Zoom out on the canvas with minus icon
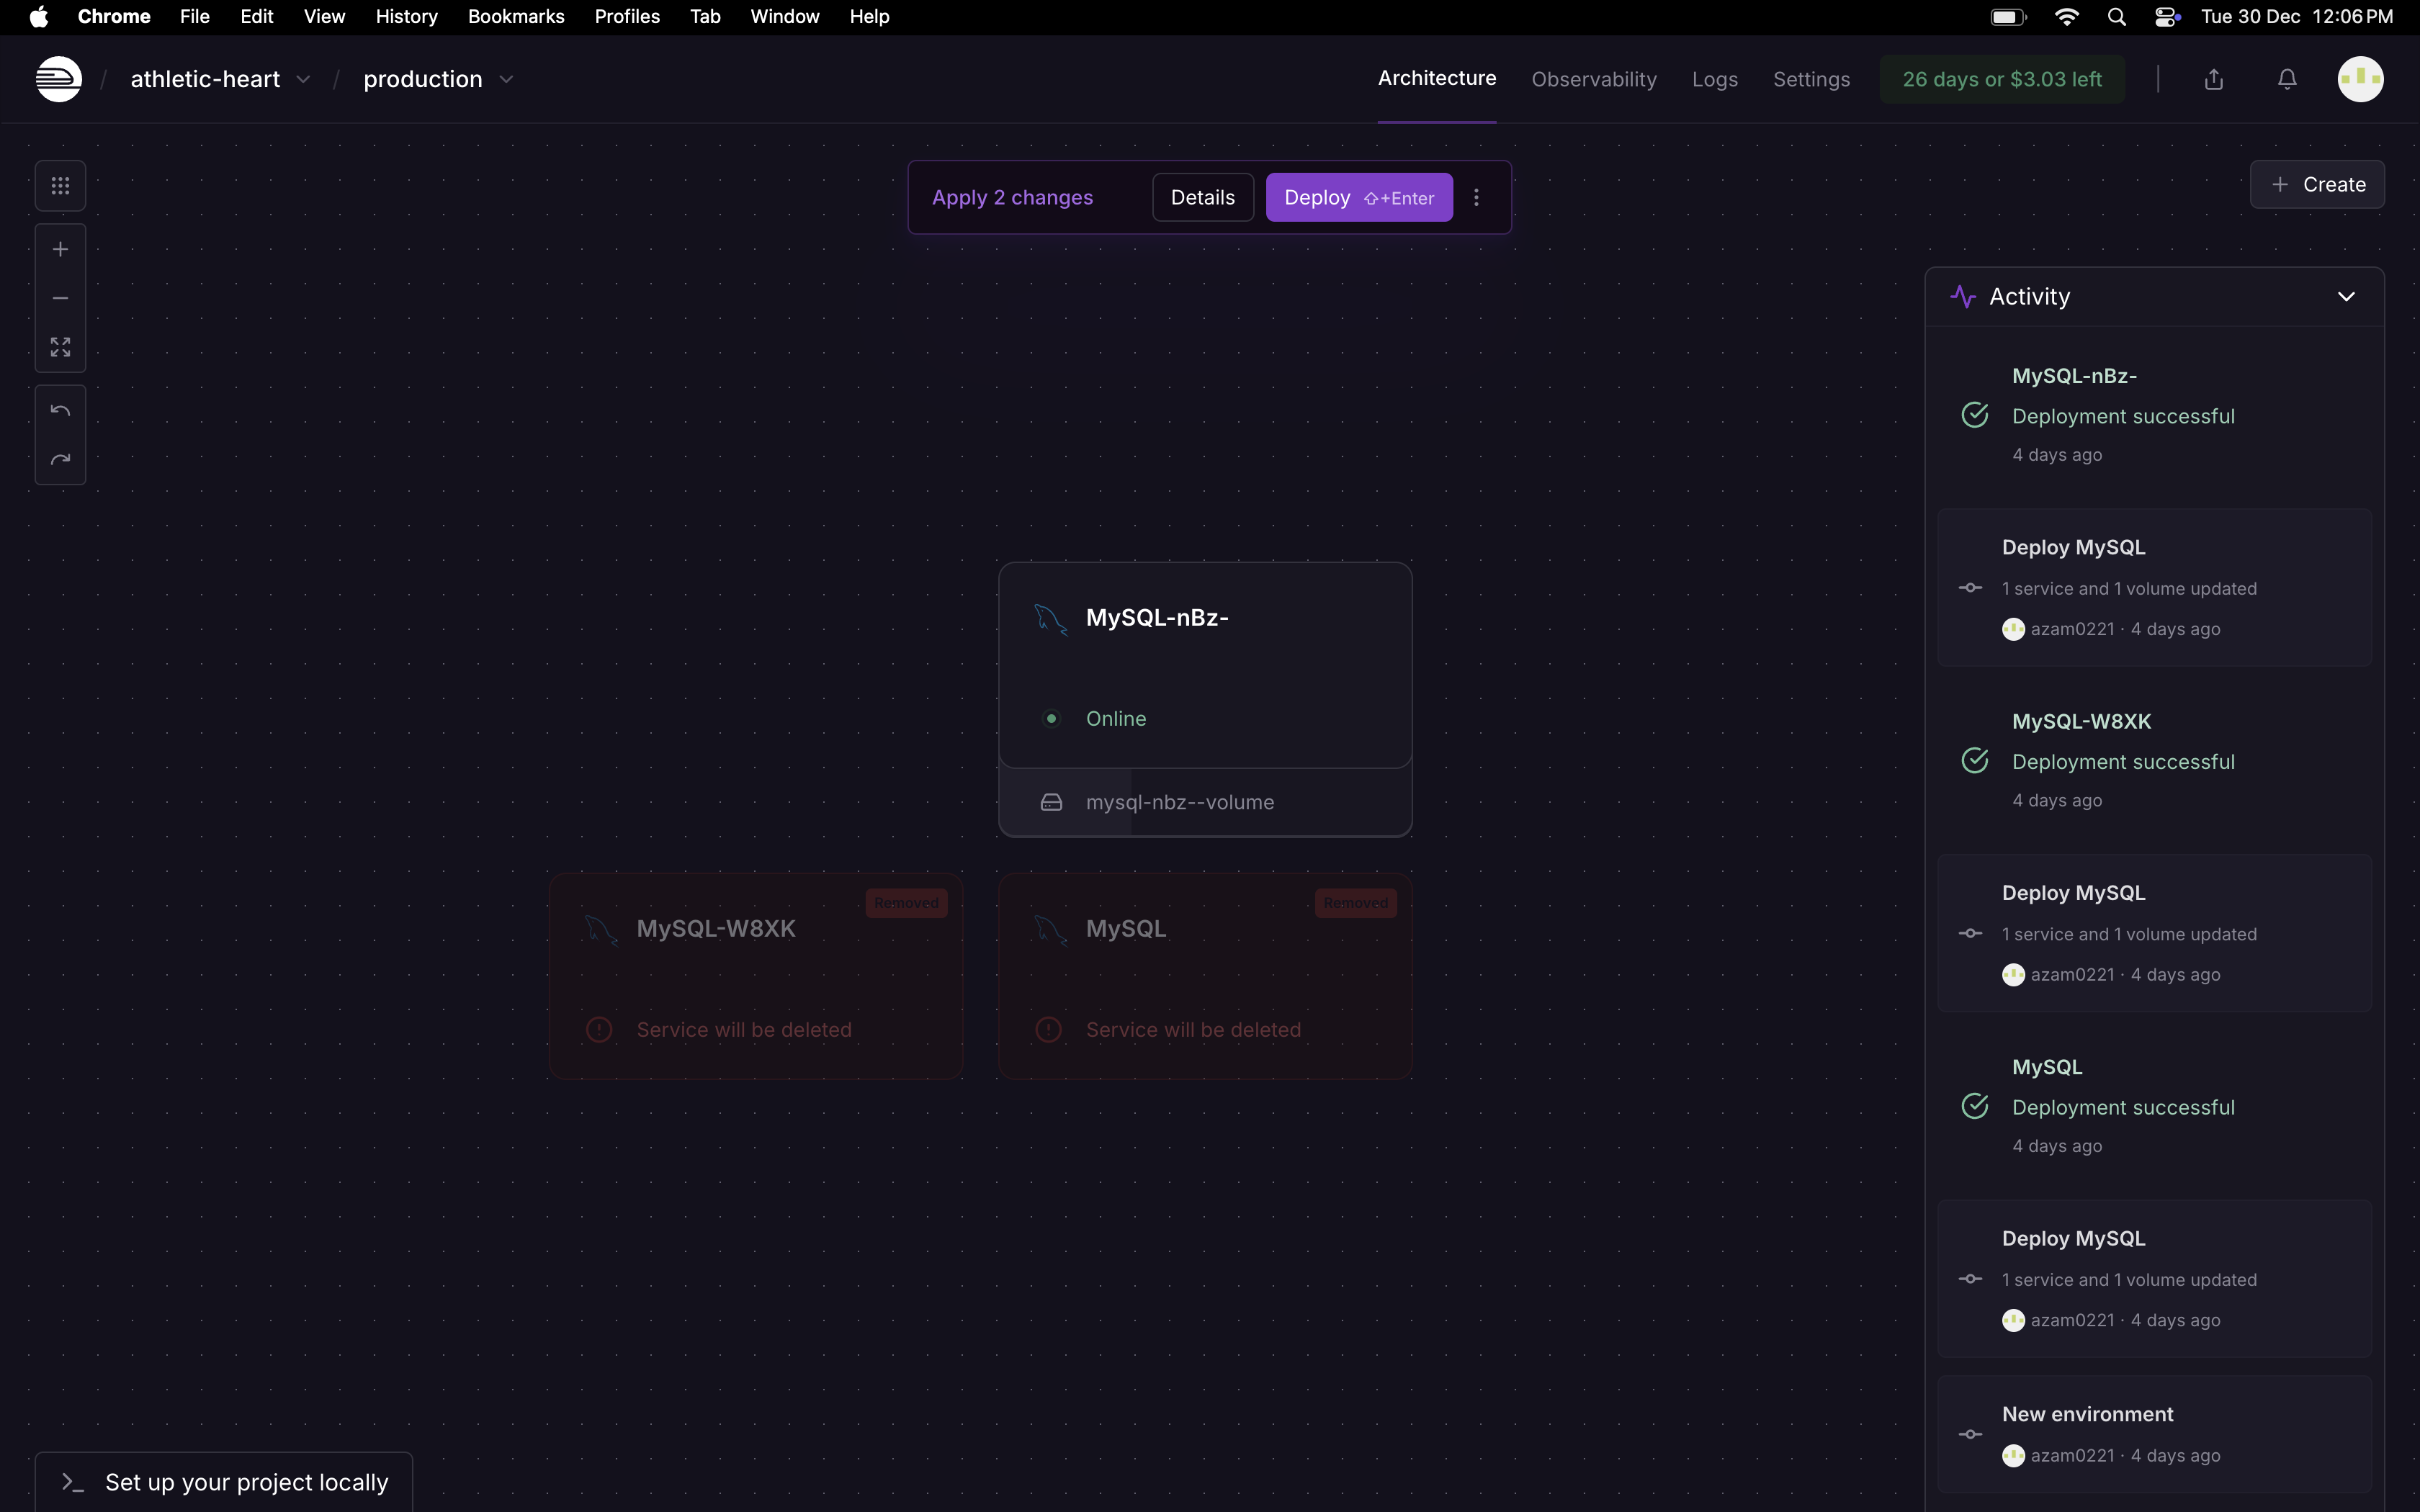Viewport: 2420px width, 1512px height. (60, 298)
